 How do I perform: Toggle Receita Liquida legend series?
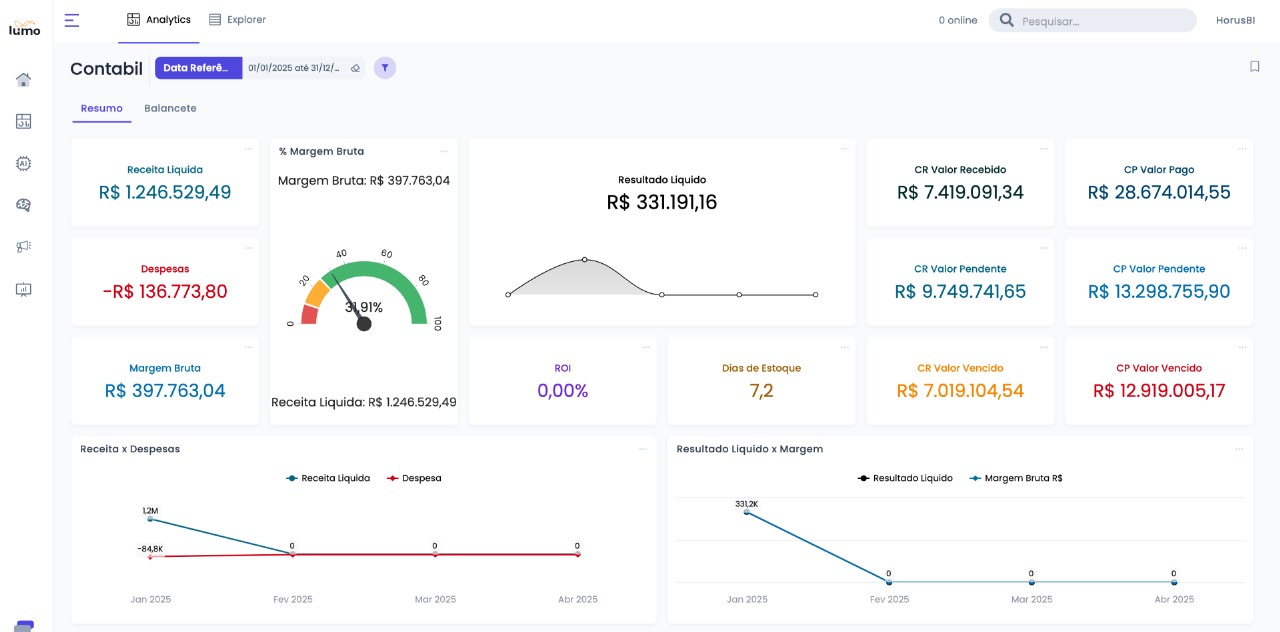[328, 478]
